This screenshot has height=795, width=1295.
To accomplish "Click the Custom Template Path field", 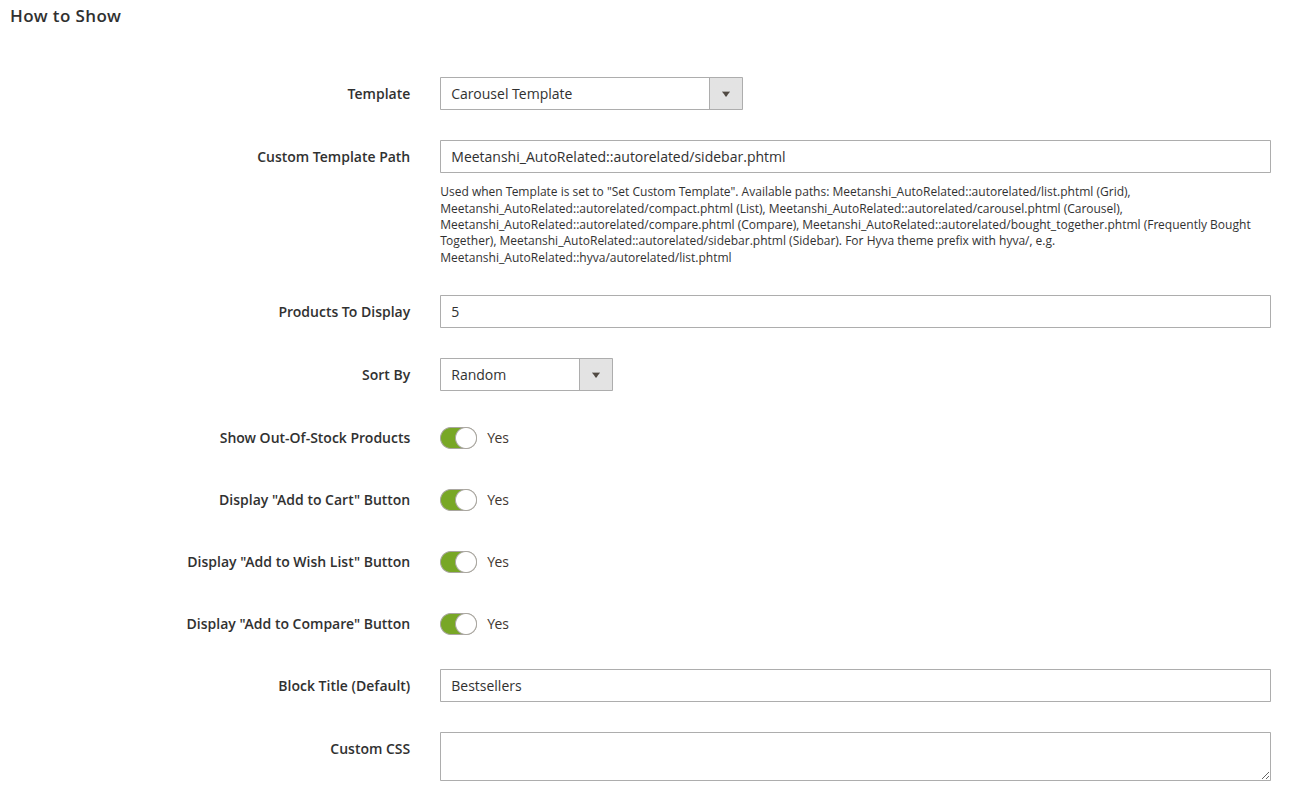I will 855,157.
